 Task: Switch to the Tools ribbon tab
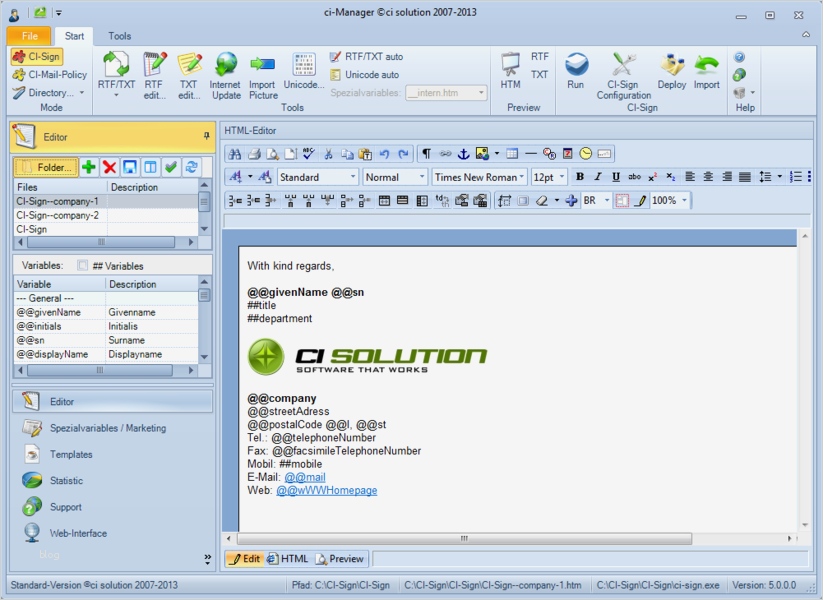(120, 36)
